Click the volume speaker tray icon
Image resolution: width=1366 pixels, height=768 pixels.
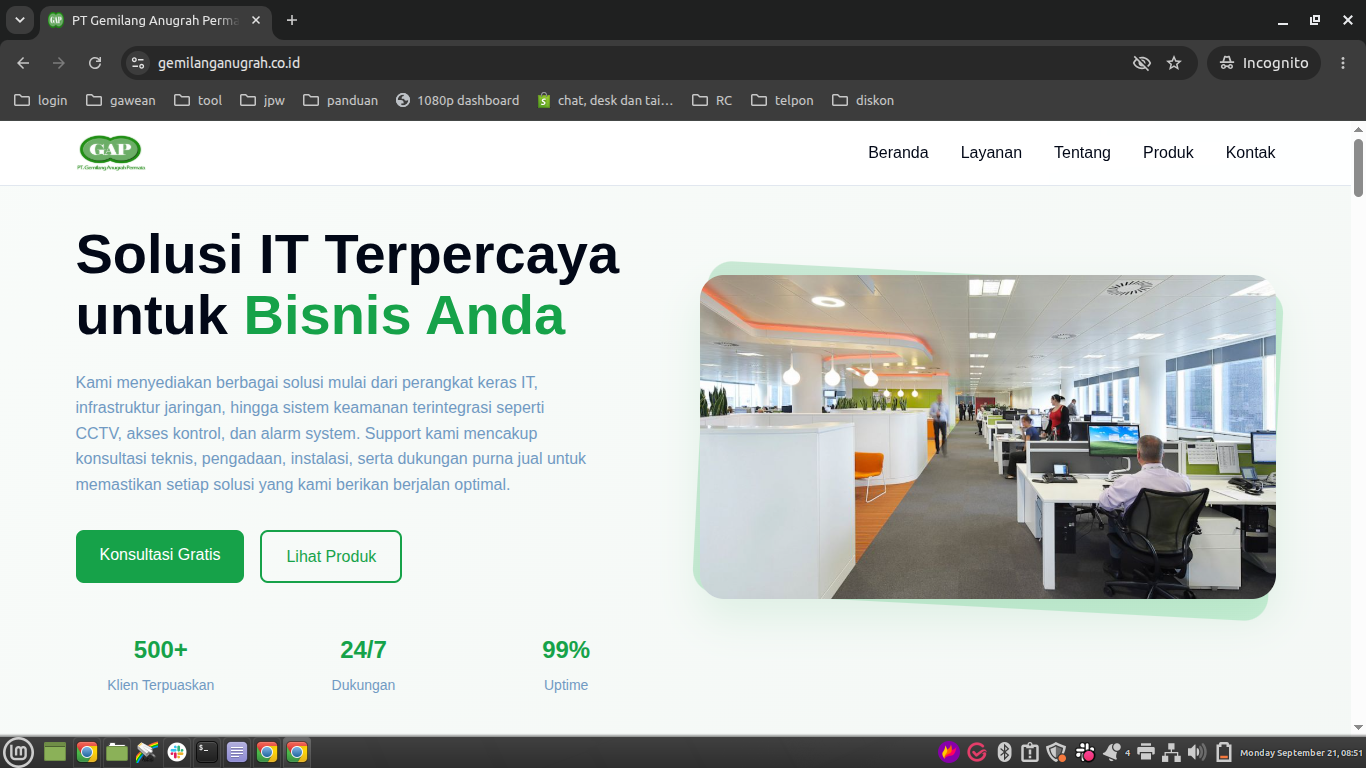click(1196, 752)
